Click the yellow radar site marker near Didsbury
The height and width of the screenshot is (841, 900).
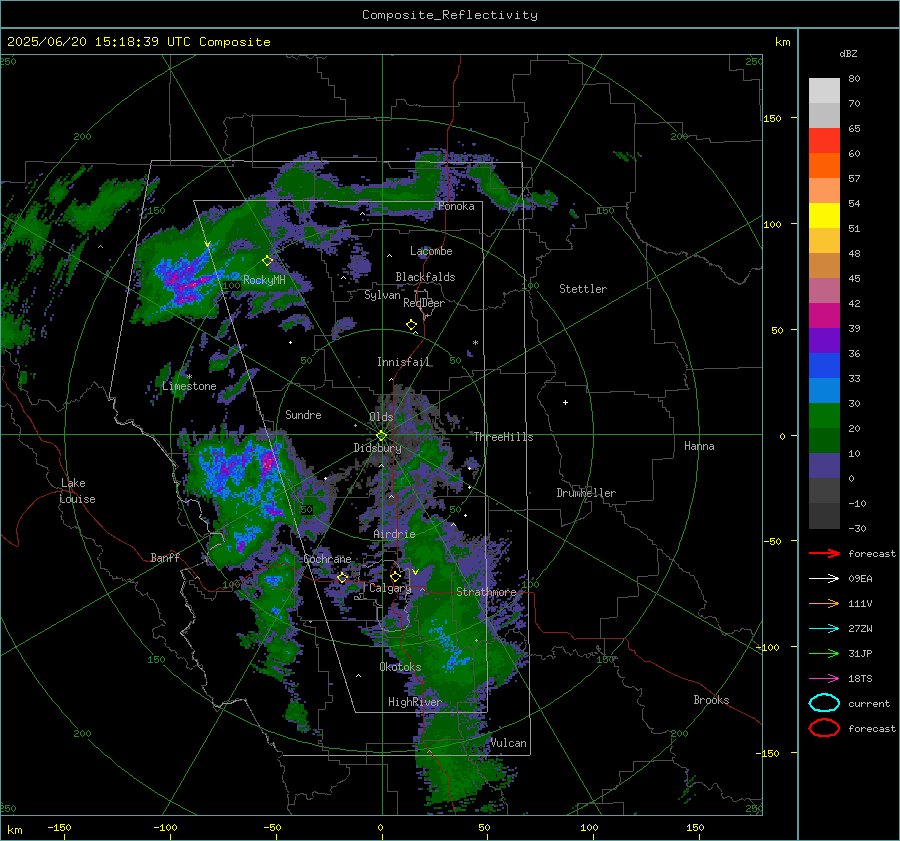382,436
